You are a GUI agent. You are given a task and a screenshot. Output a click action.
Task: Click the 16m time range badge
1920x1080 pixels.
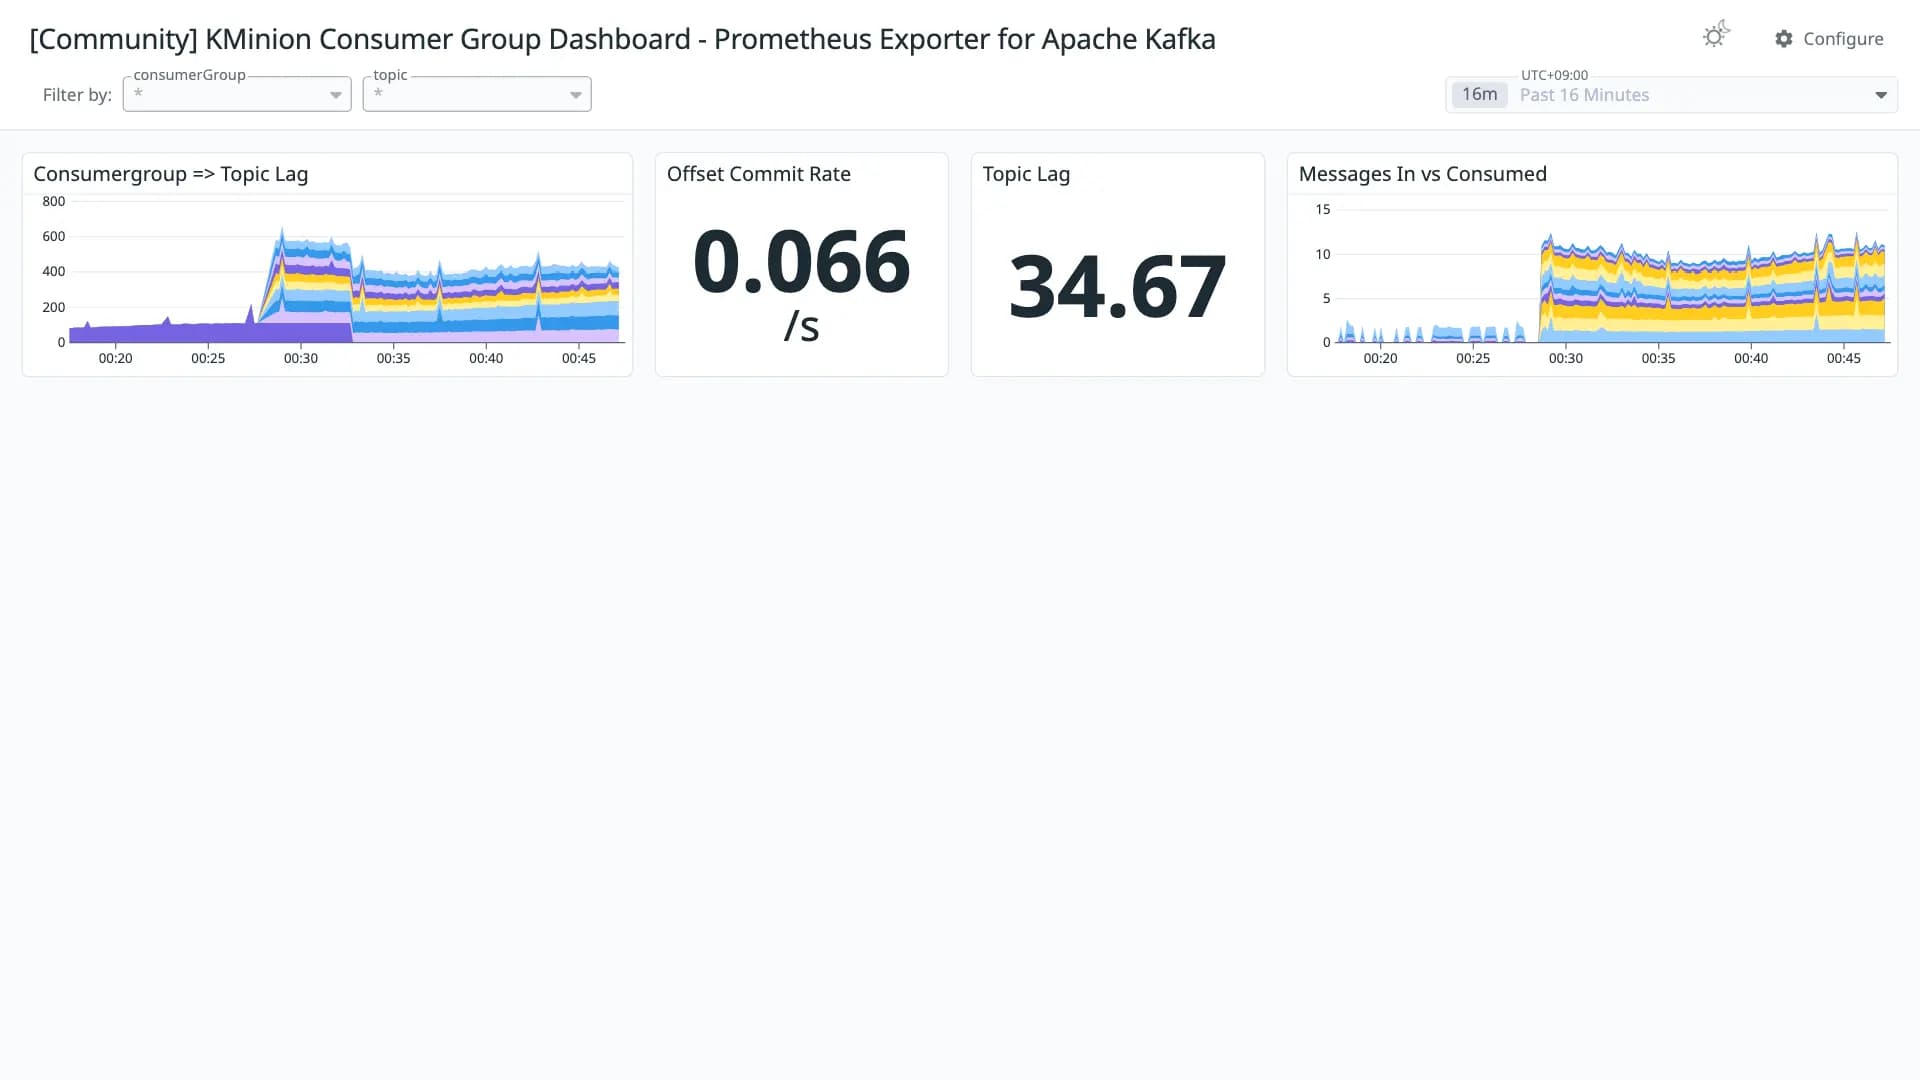[x=1479, y=94]
